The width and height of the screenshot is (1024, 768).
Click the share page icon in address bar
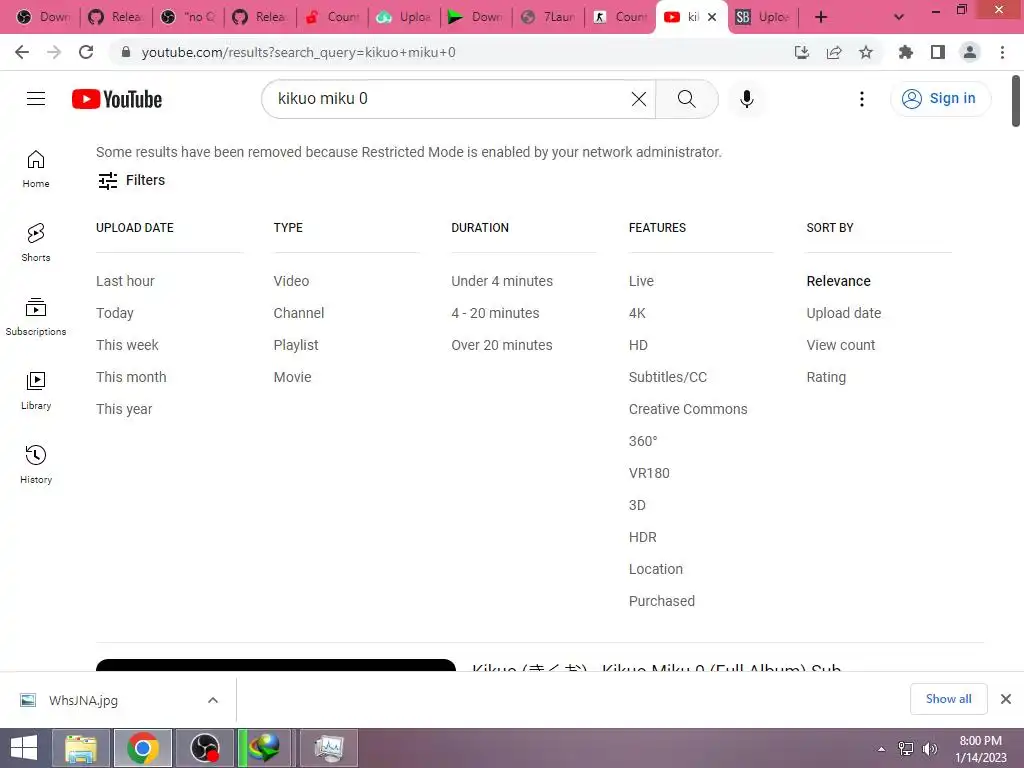pyautogui.click(x=834, y=52)
